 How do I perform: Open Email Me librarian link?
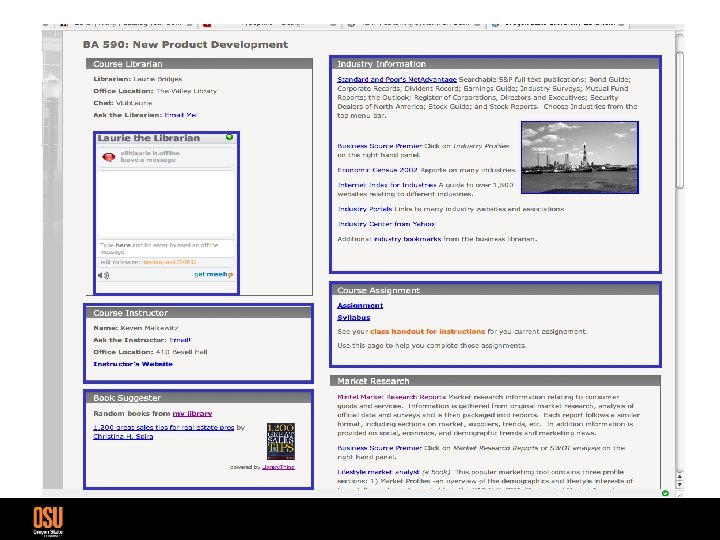[x=181, y=115]
